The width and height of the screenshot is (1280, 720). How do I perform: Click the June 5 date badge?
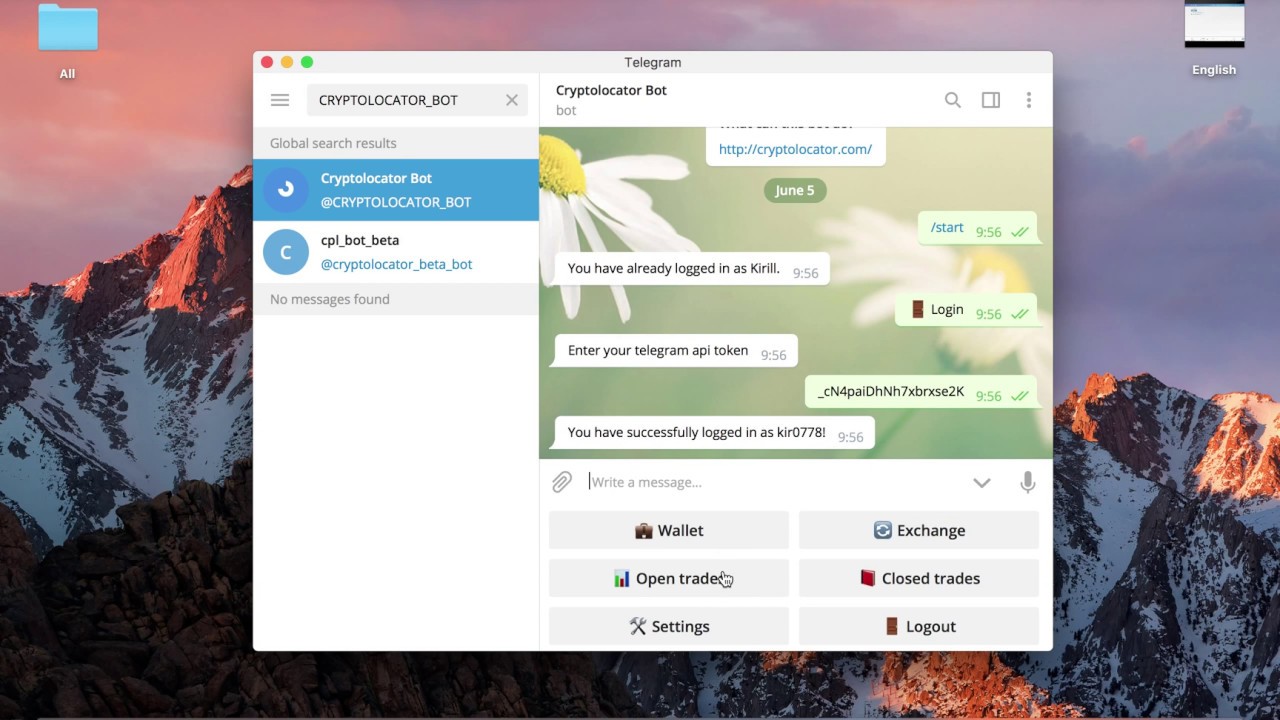pyautogui.click(x=795, y=190)
